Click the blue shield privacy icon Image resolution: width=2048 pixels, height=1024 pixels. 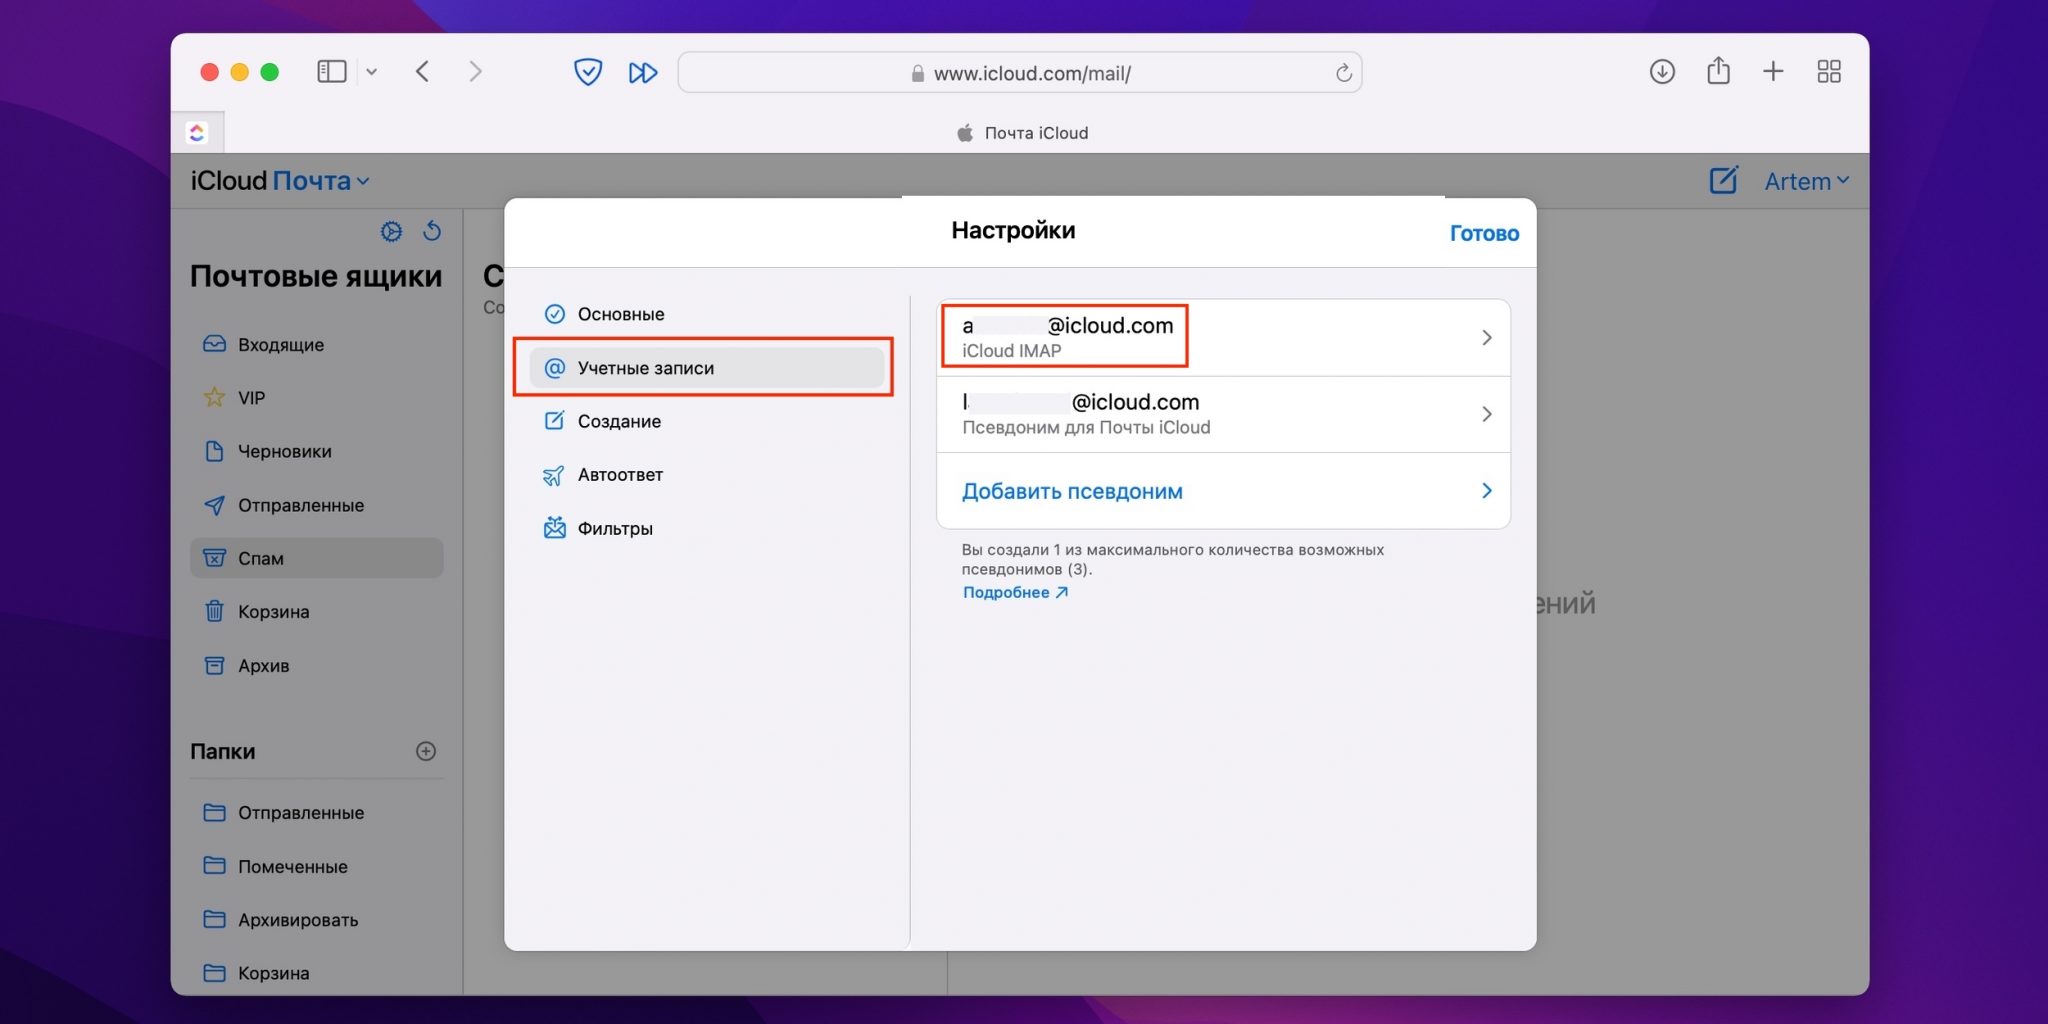tap(588, 72)
